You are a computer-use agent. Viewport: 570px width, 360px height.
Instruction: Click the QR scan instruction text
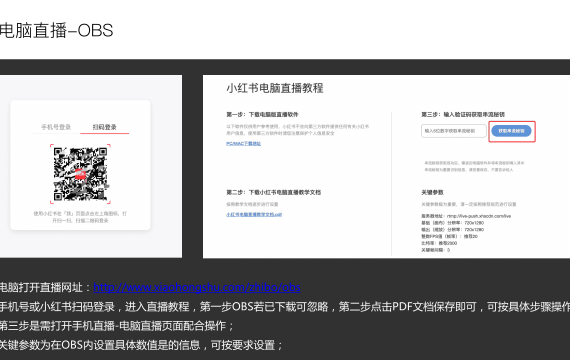(80, 217)
